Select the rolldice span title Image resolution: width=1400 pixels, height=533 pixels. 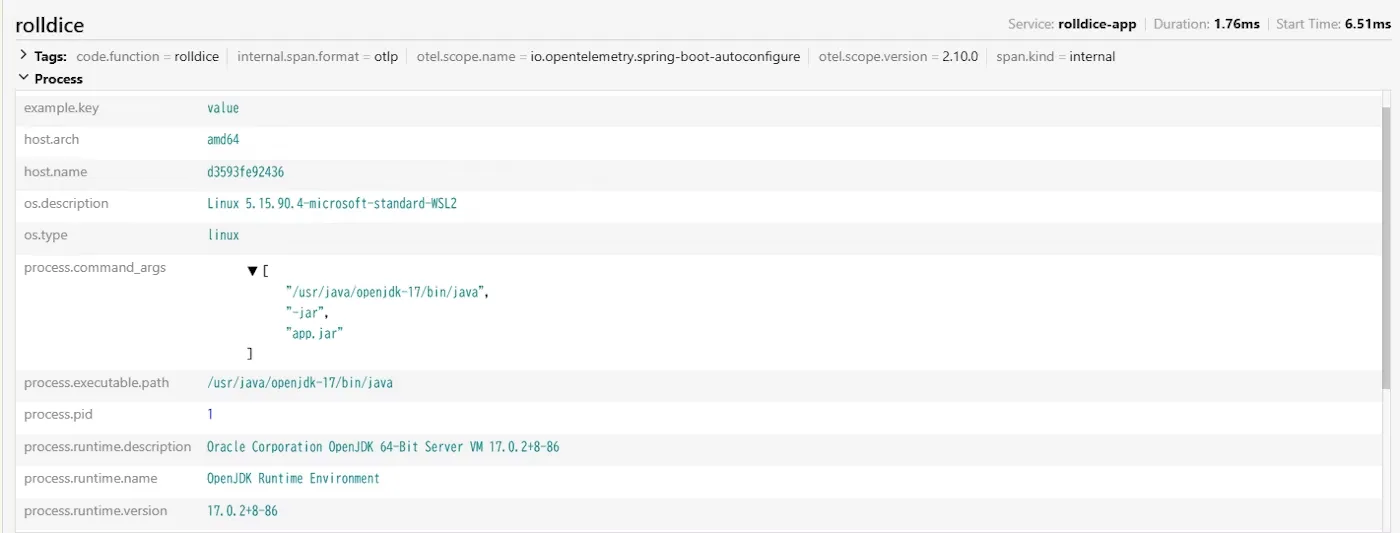(x=50, y=25)
